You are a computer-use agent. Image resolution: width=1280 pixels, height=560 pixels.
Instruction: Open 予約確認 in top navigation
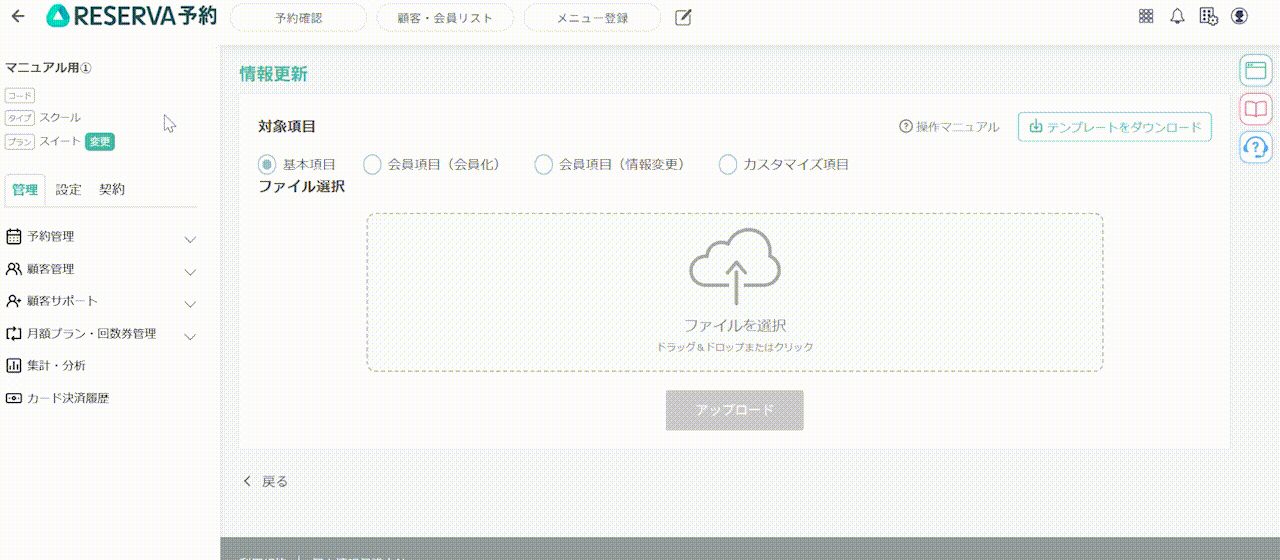(299, 17)
